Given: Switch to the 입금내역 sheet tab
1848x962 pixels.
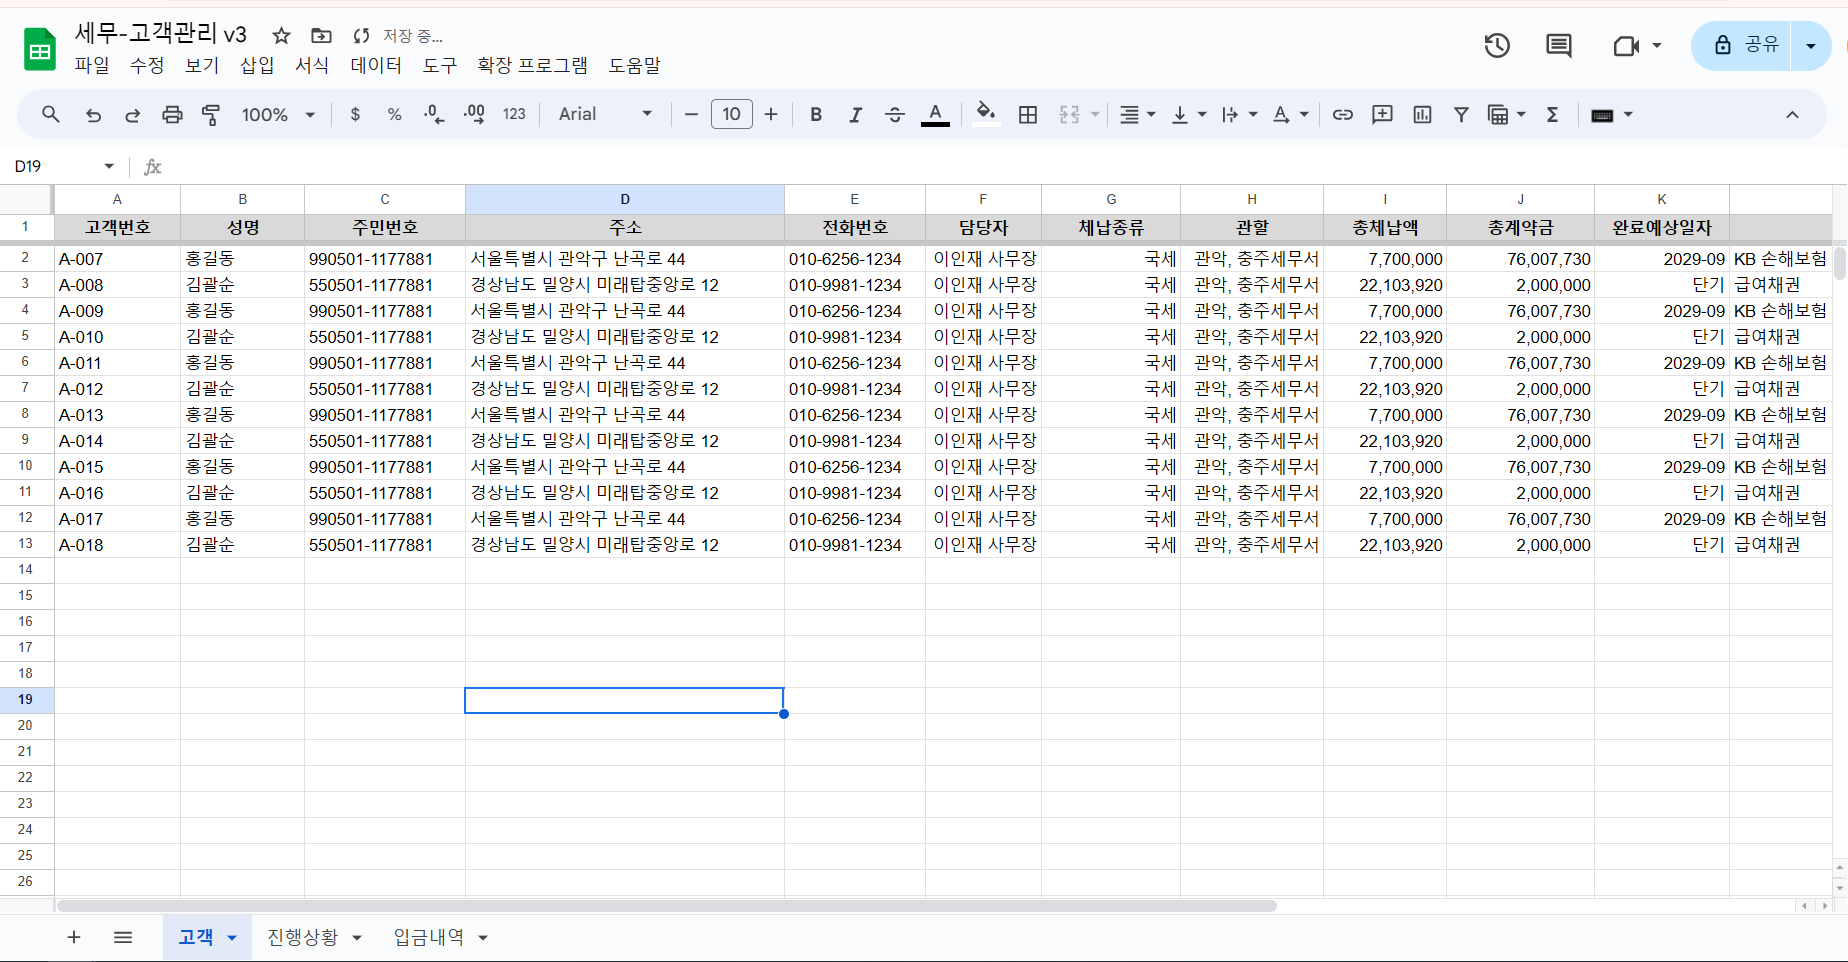Looking at the screenshot, I should click(x=428, y=937).
